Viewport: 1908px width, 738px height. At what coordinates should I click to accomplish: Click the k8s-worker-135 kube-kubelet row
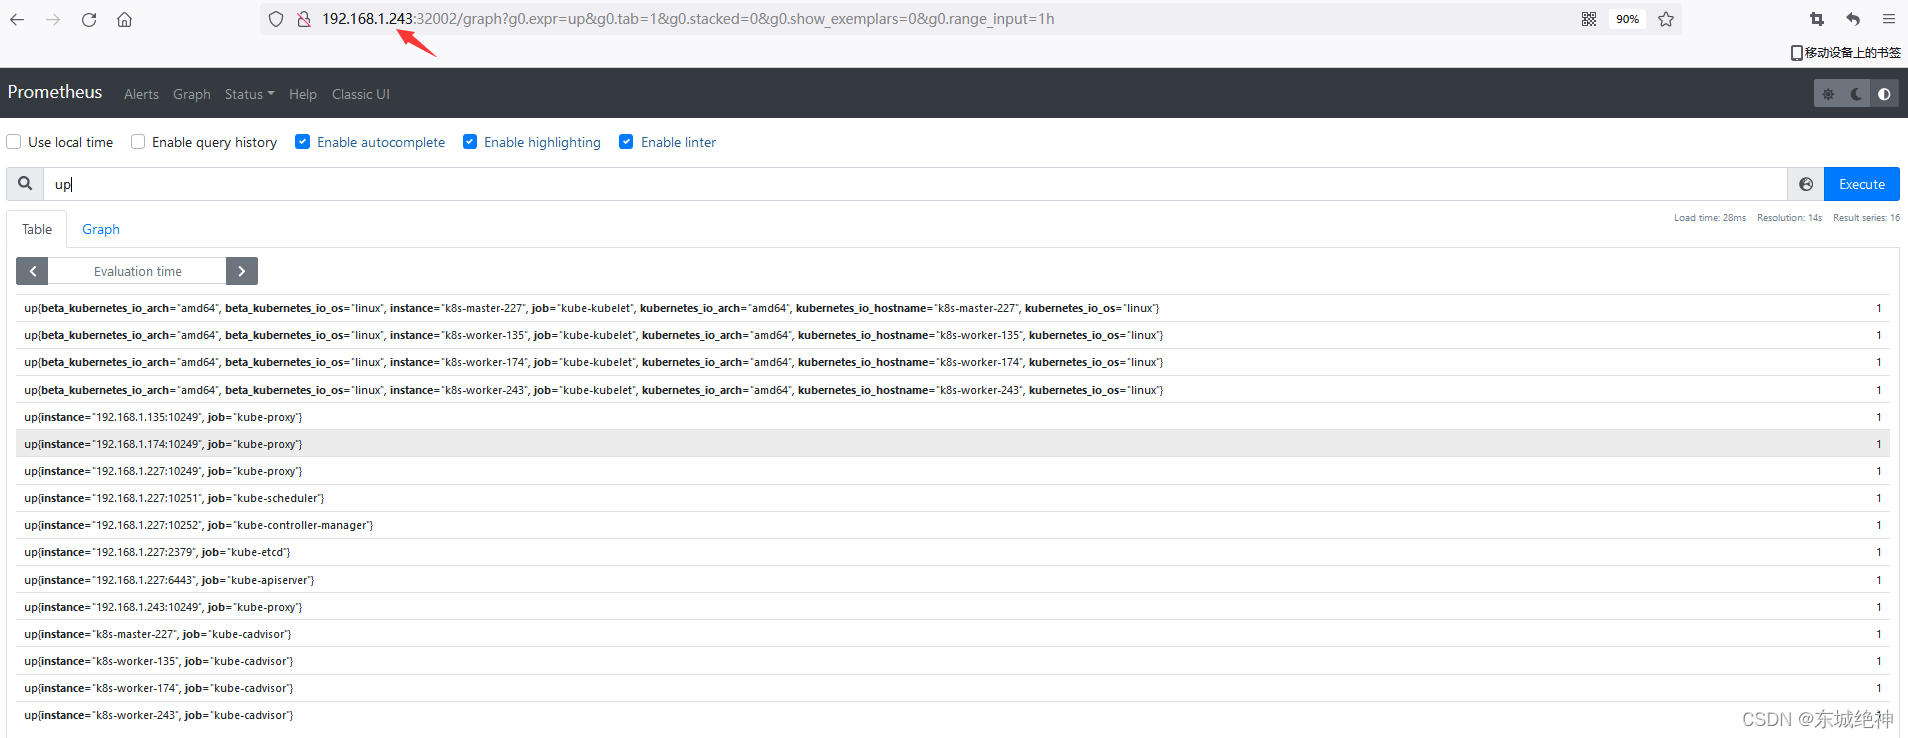click(x=953, y=335)
